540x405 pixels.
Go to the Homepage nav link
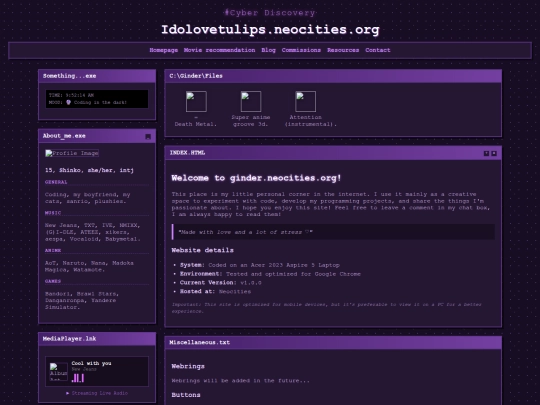click(164, 50)
